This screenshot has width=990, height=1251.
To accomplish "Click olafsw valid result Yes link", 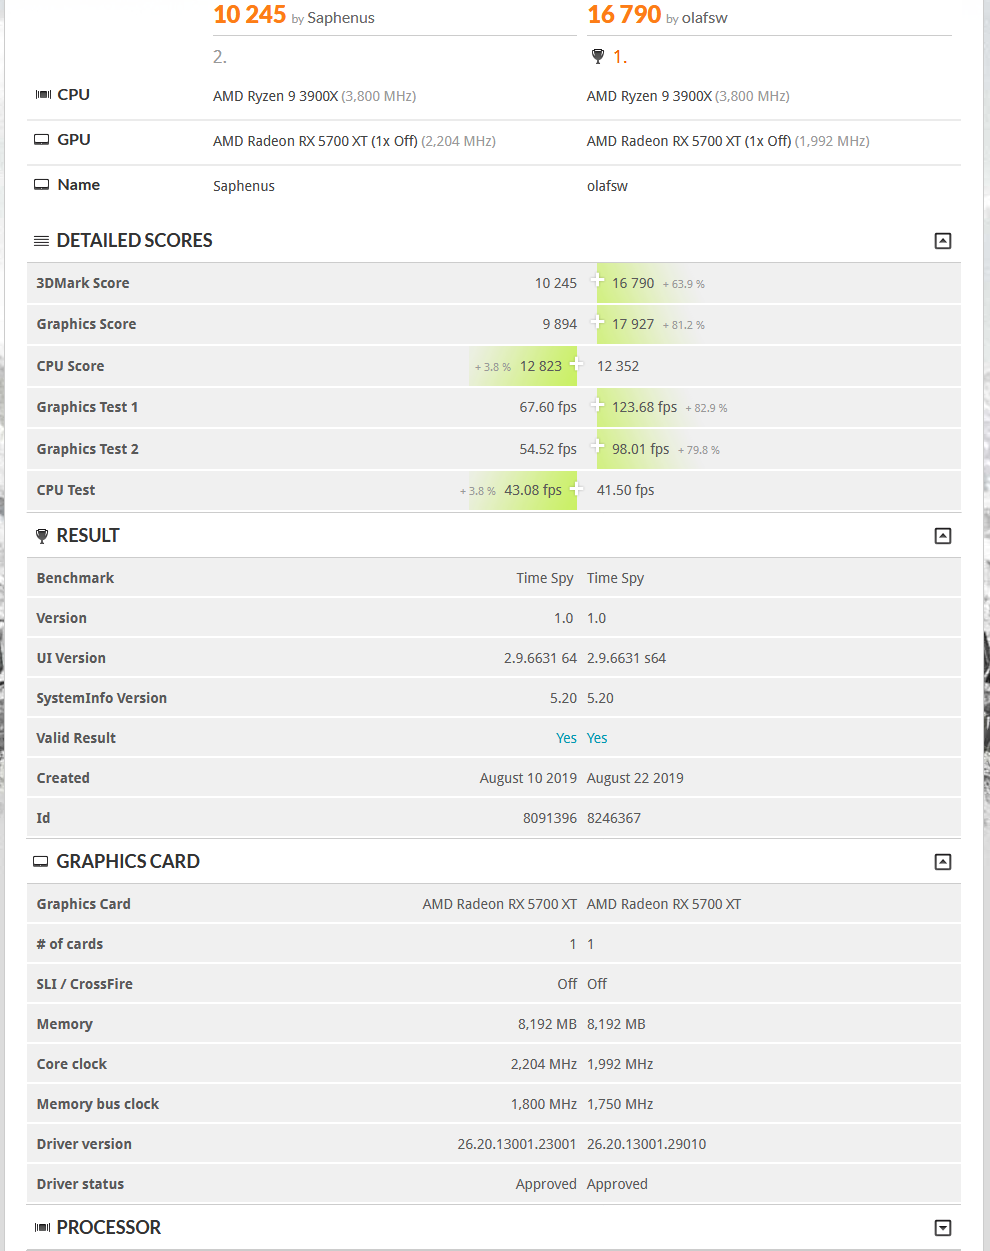I will click(597, 738).
